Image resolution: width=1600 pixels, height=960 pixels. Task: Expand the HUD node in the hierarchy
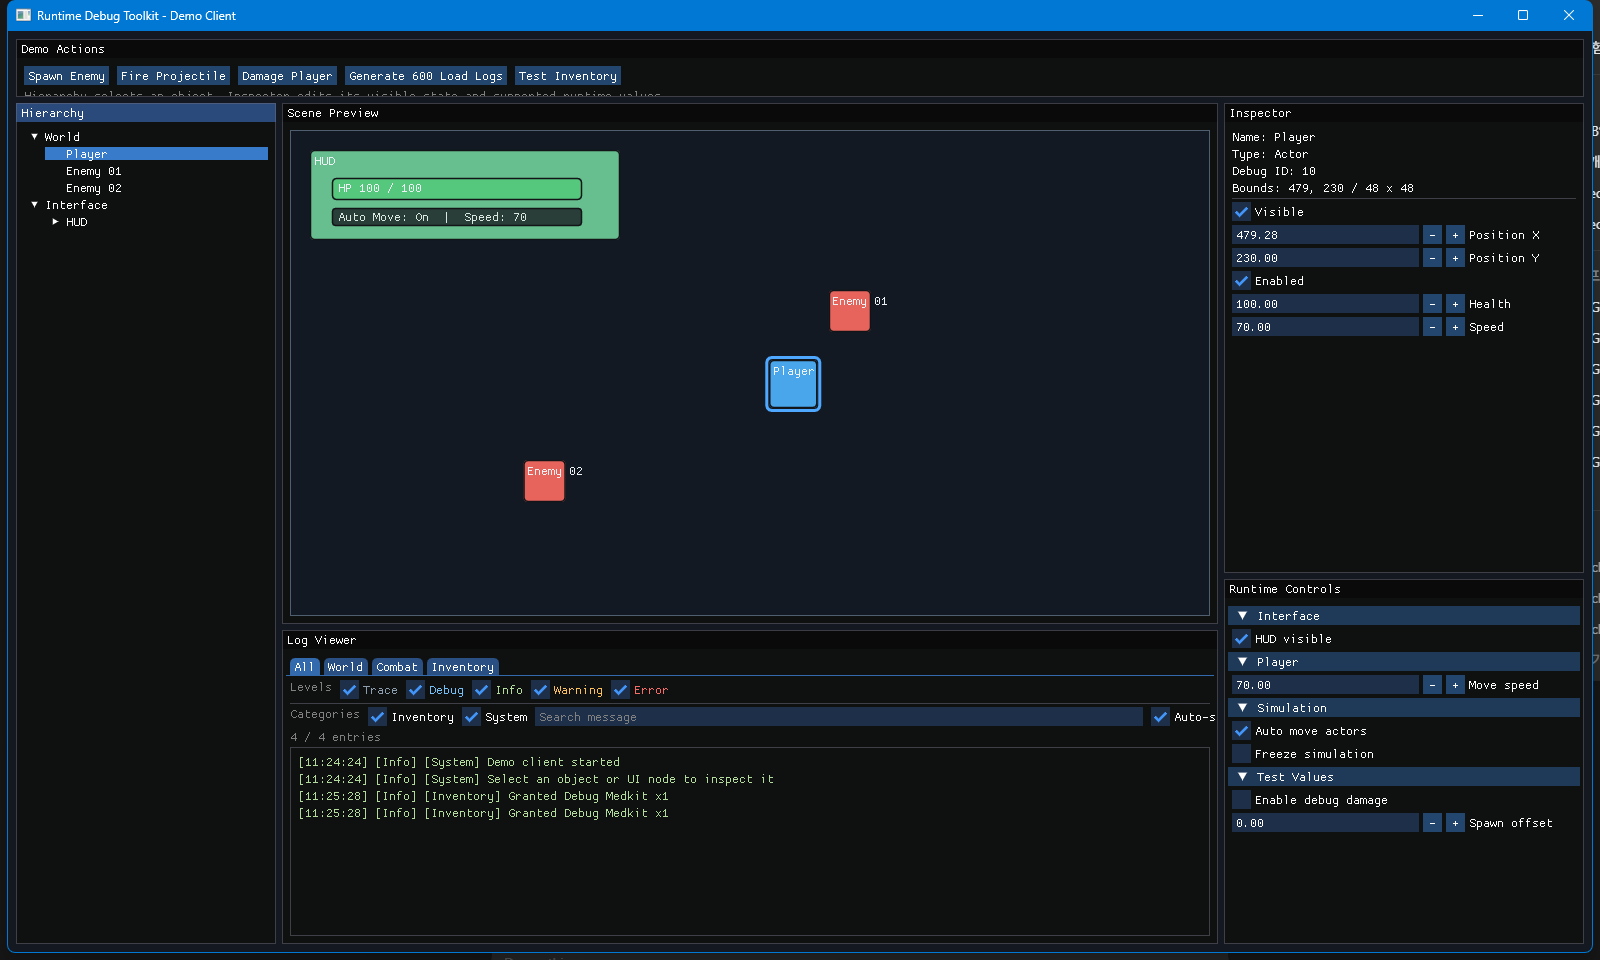[55, 222]
